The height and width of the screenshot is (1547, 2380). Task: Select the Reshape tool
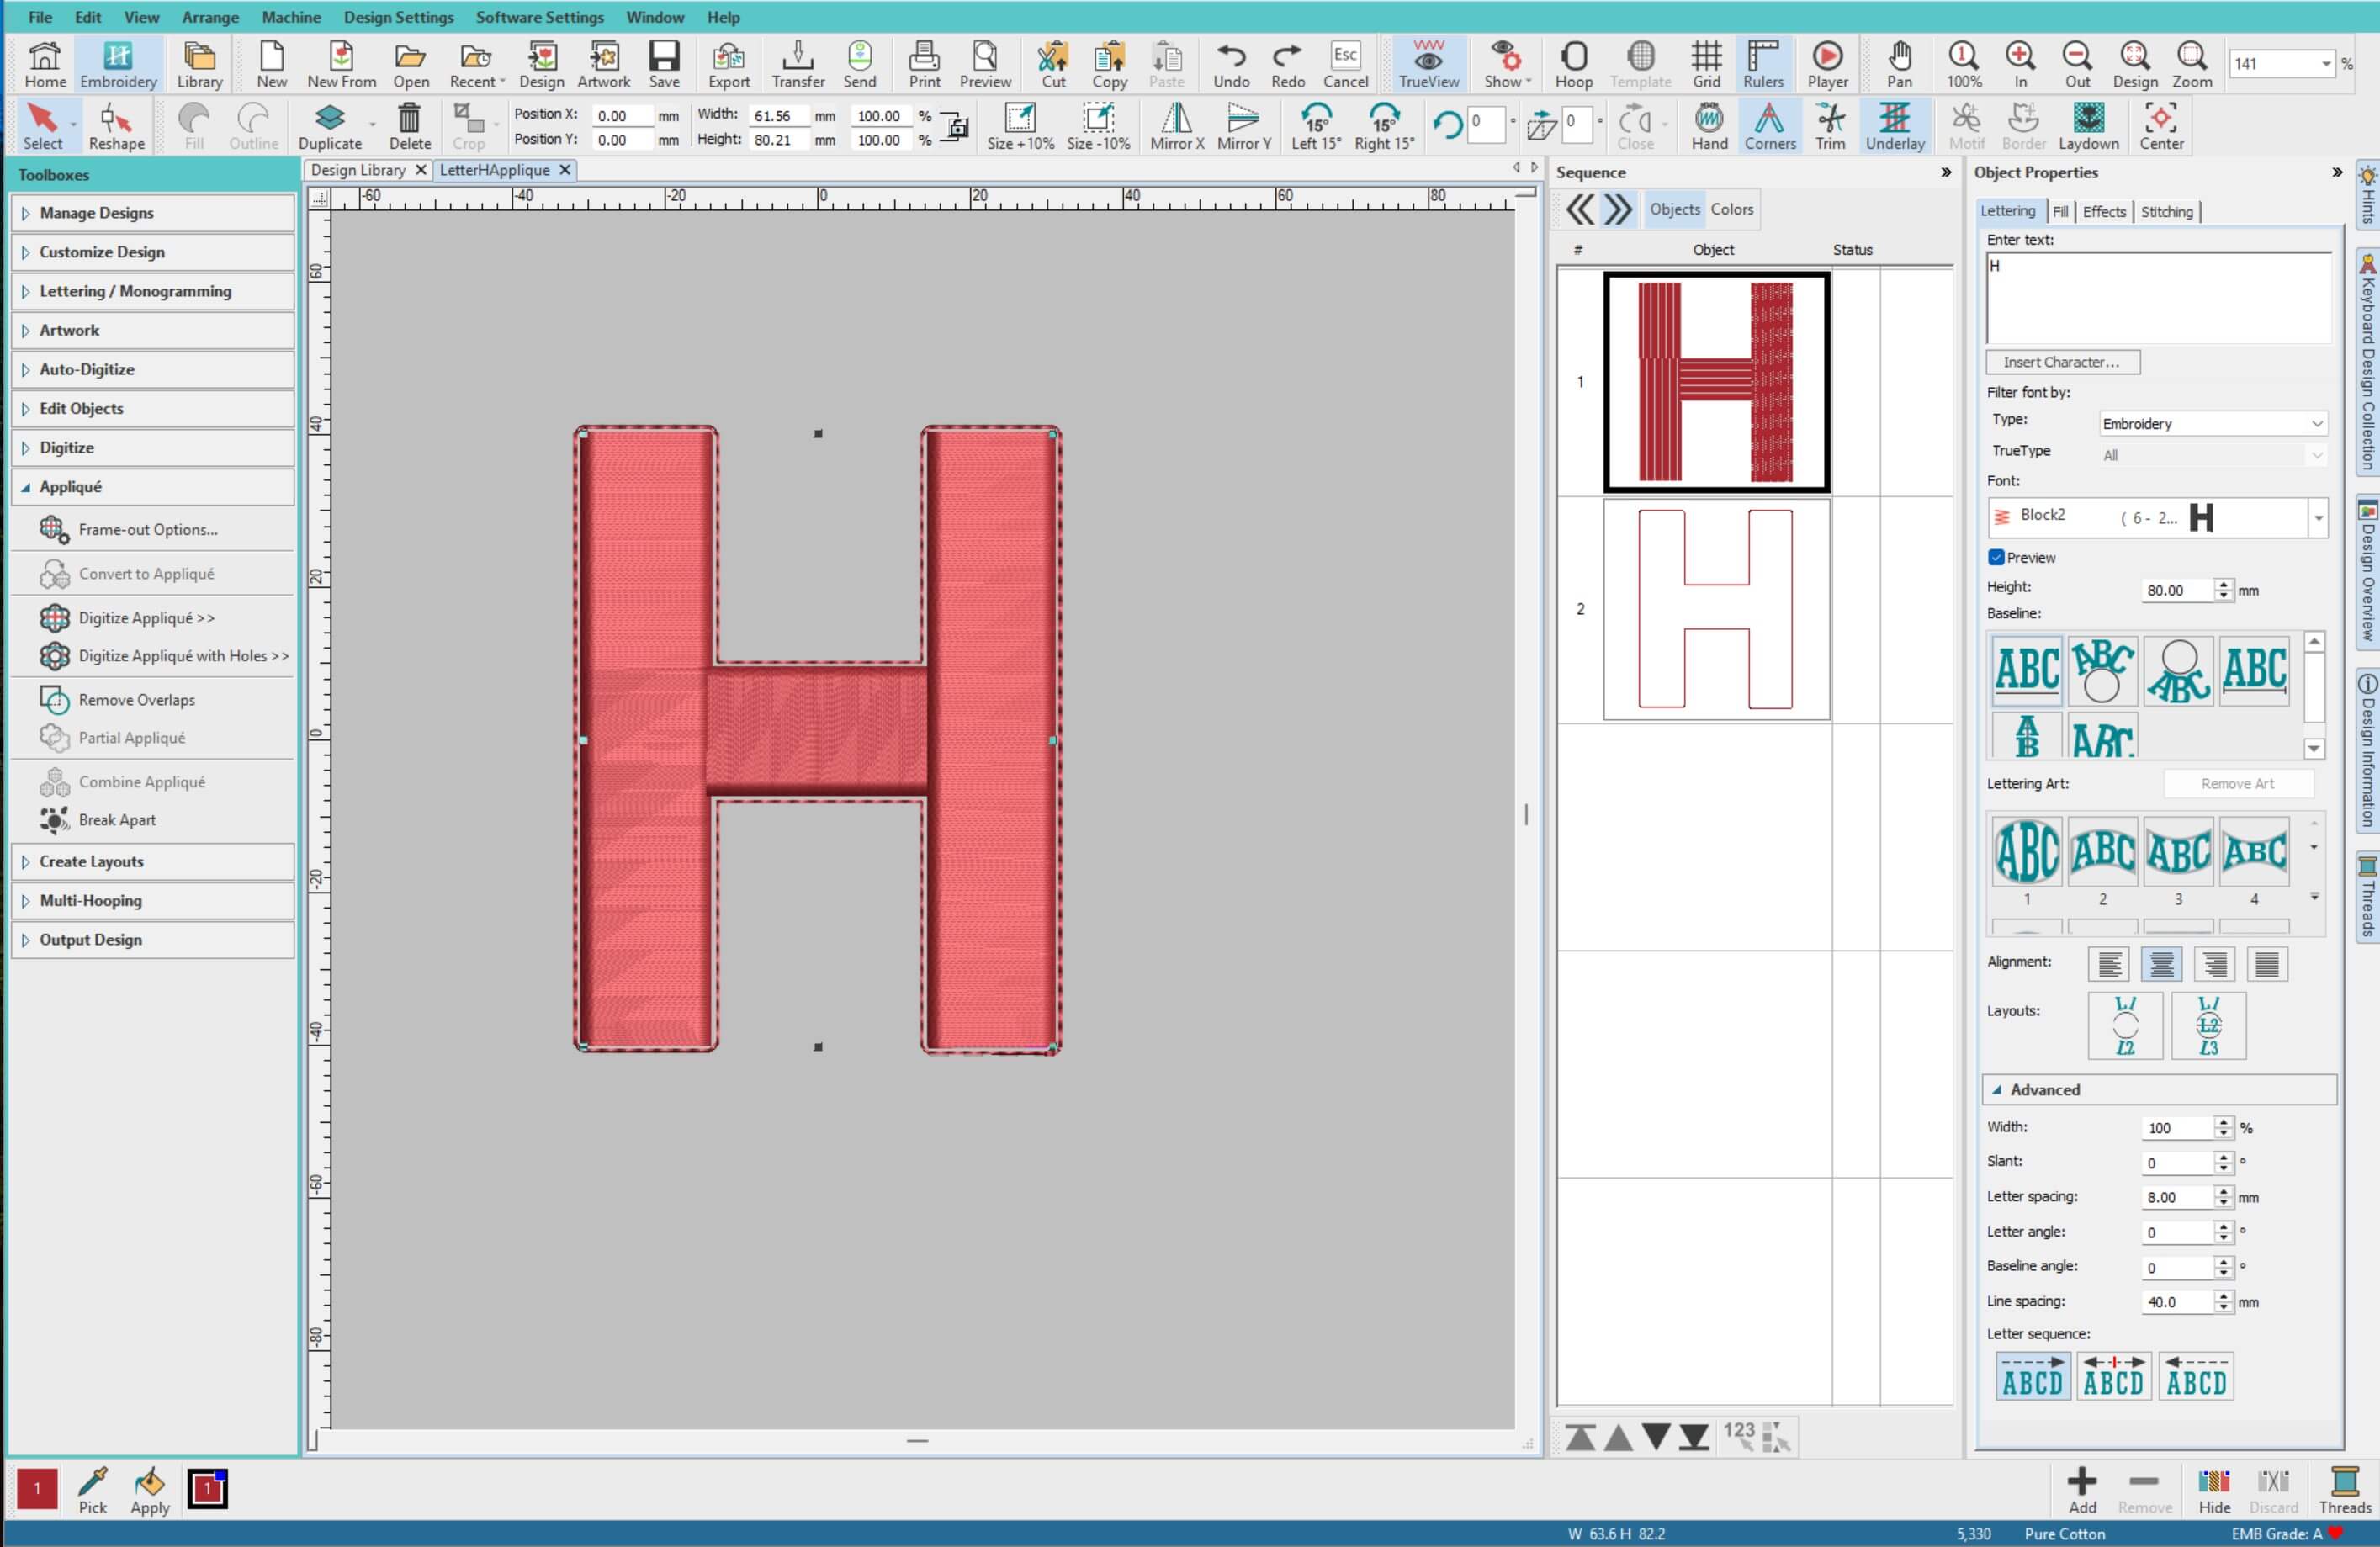click(x=116, y=126)
